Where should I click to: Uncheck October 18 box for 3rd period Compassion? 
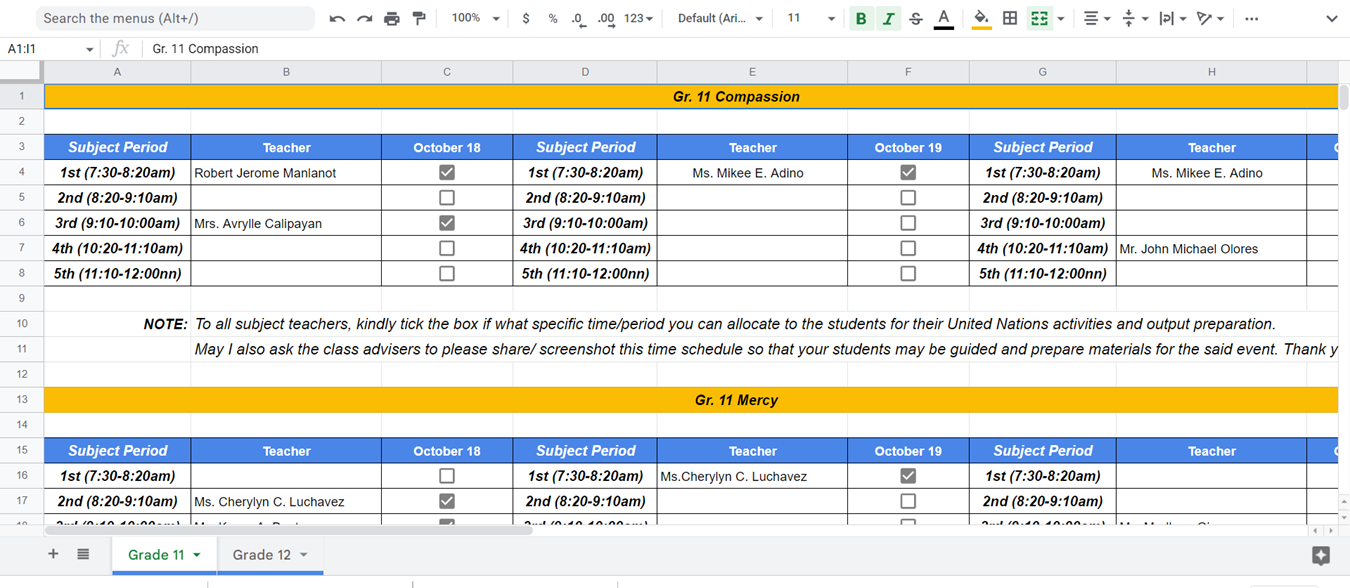pyautogui.click(x=447, y=223)
